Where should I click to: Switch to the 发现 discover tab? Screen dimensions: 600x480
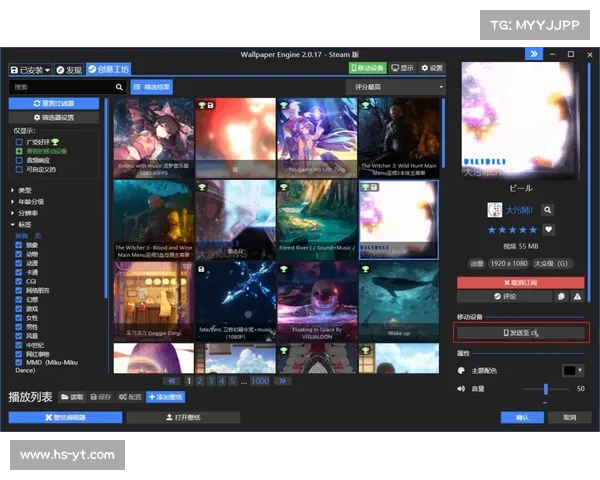69,70
